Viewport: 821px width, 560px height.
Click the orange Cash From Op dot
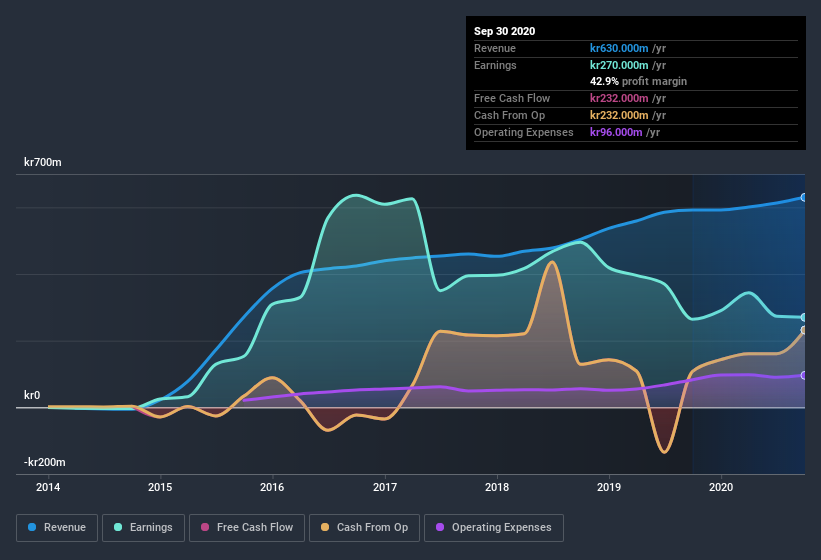(326, 527)
